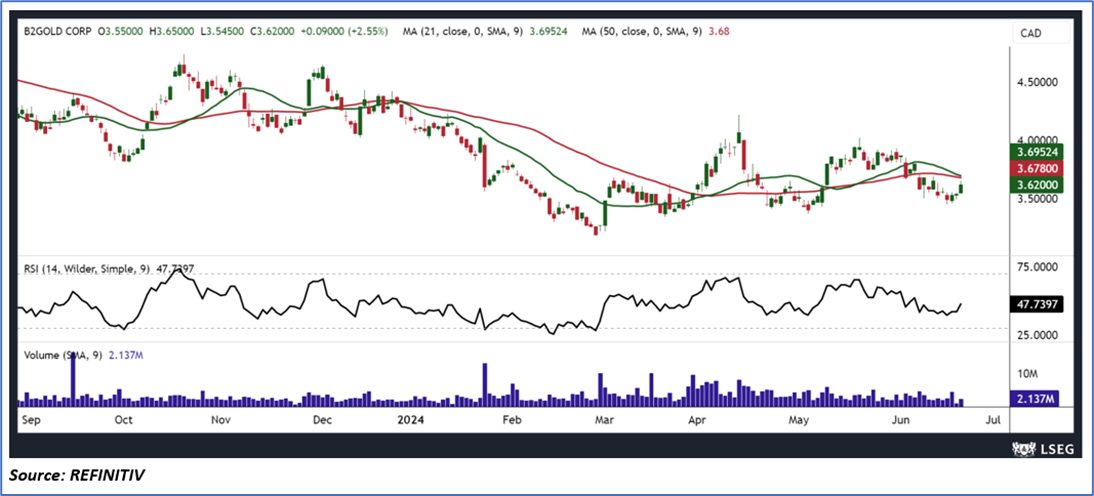This screenshot has height=496, width=1094.
Task: Click the Jun label on time axis
Action: click(901, 421)
